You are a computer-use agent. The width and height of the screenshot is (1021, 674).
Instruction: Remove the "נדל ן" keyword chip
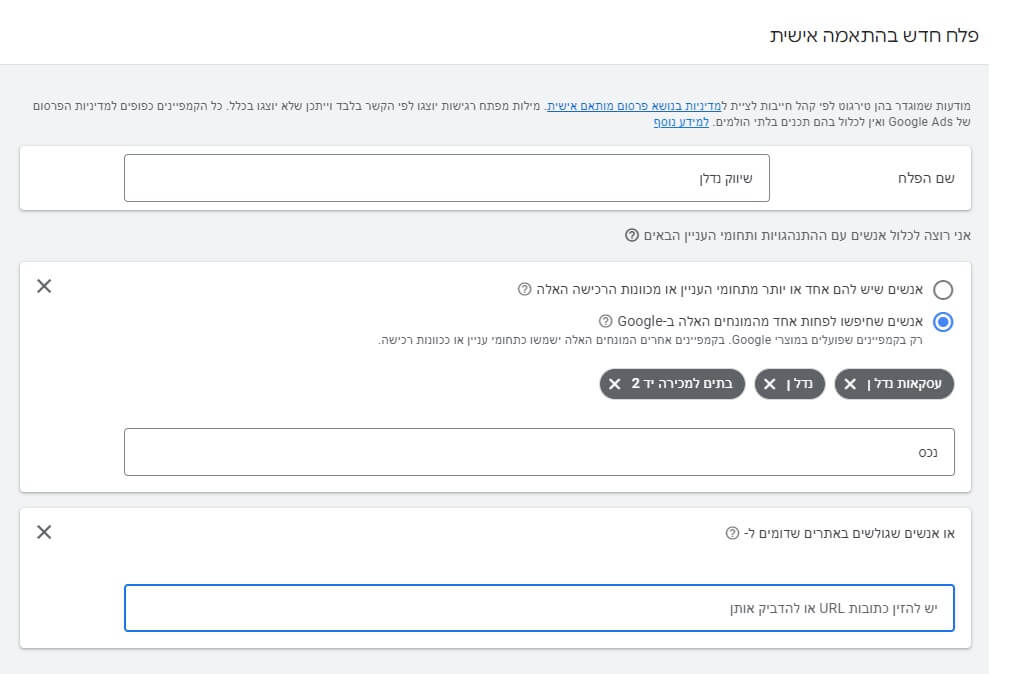click(x=769, y=384)
